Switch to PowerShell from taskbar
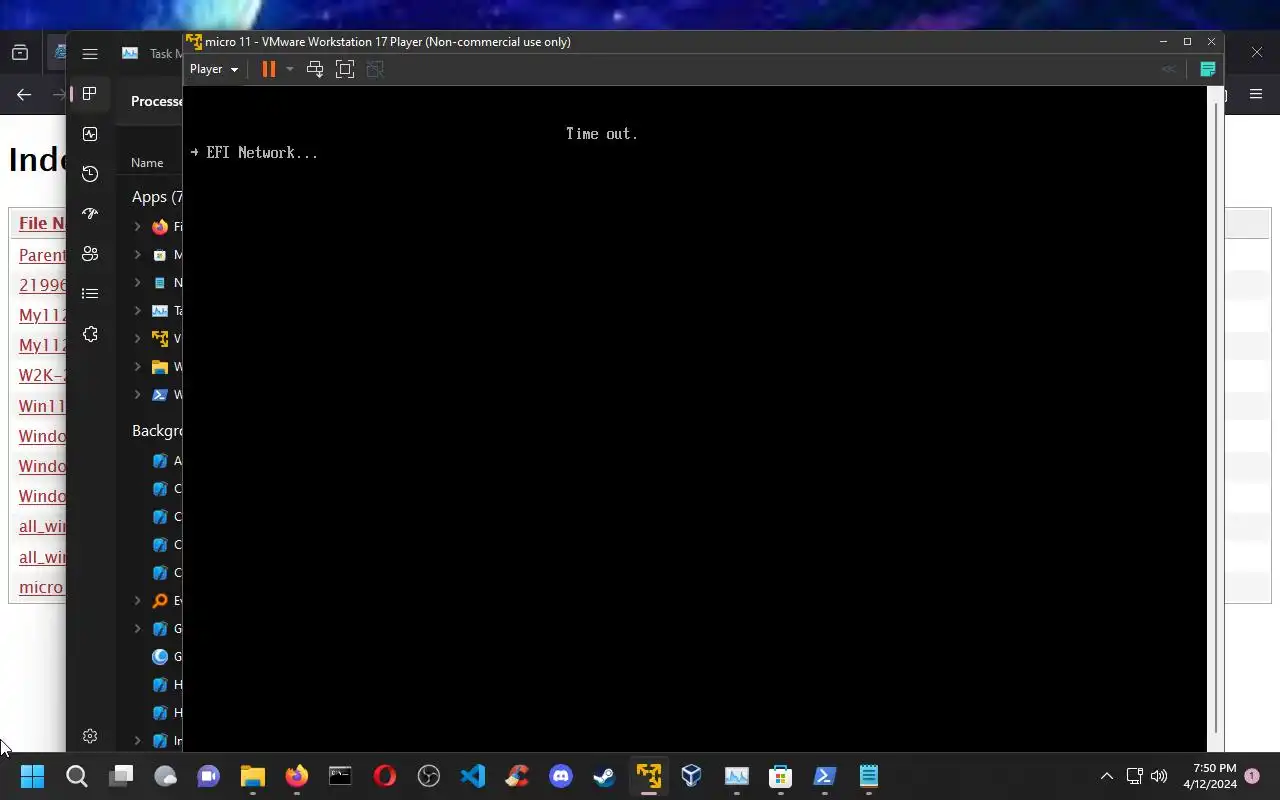Viewport: 1280px width, 800px height. (825, 776)
